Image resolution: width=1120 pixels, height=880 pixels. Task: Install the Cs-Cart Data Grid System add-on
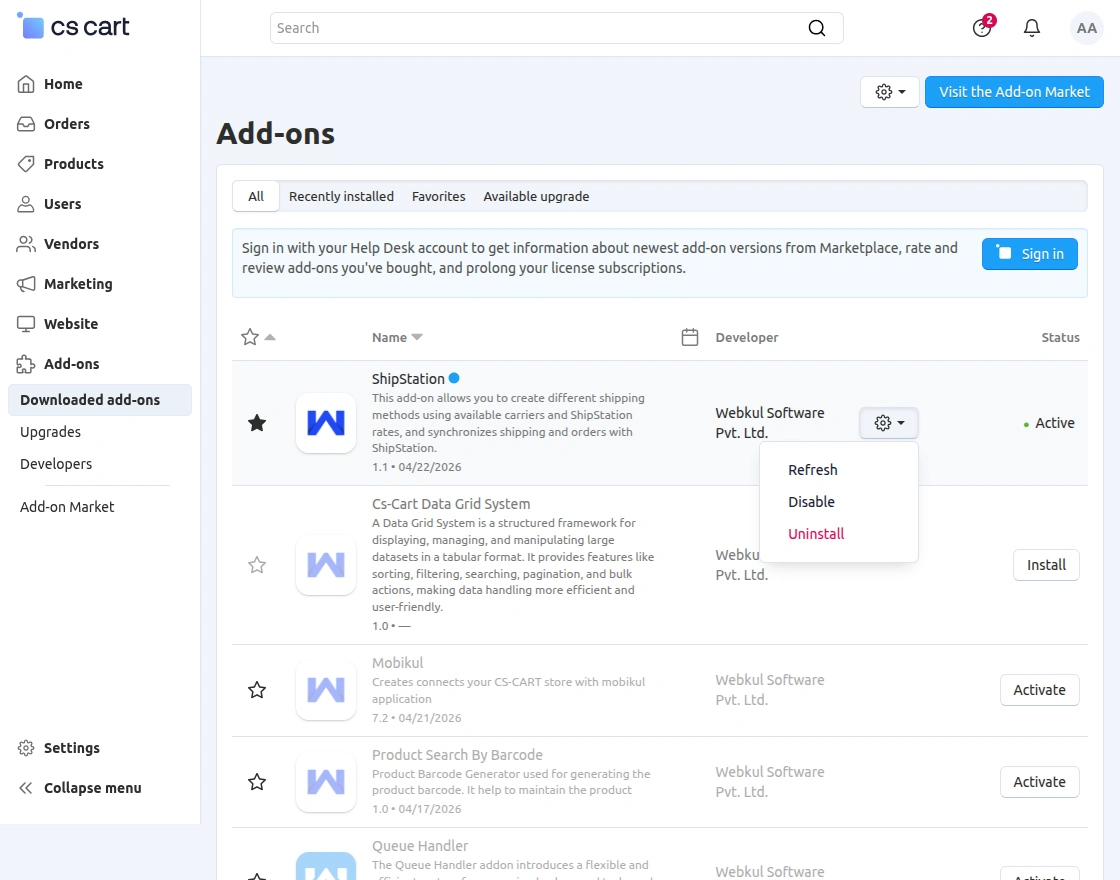click(x=1046, y=565)
